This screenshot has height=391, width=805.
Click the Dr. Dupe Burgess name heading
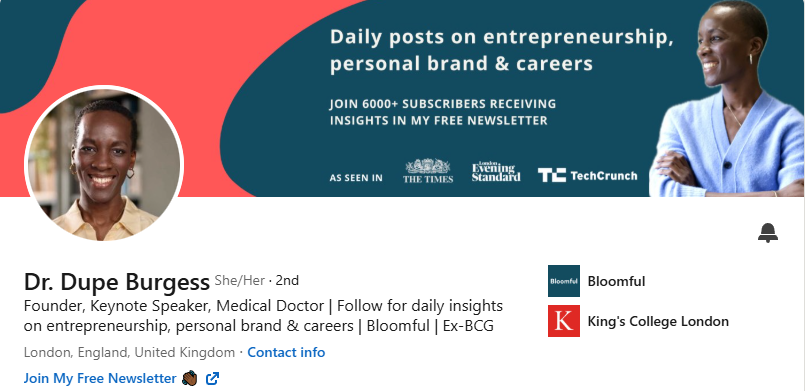117,282
